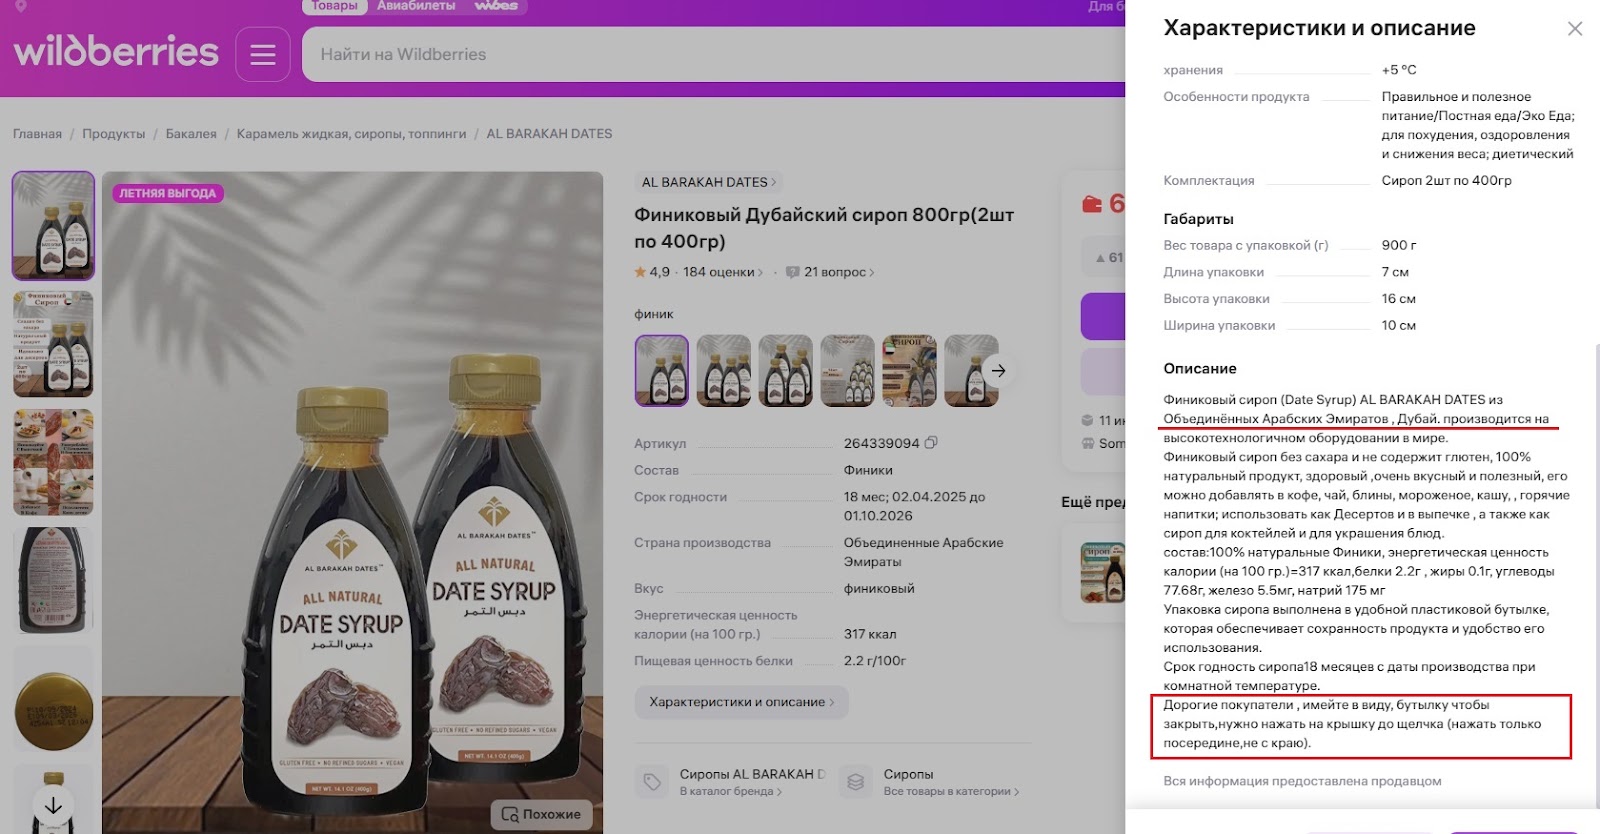Close the Характеристики и описание panel
Image resolution: width=1600 pixels, height=834 pixels.
(x=1575, y=29)
